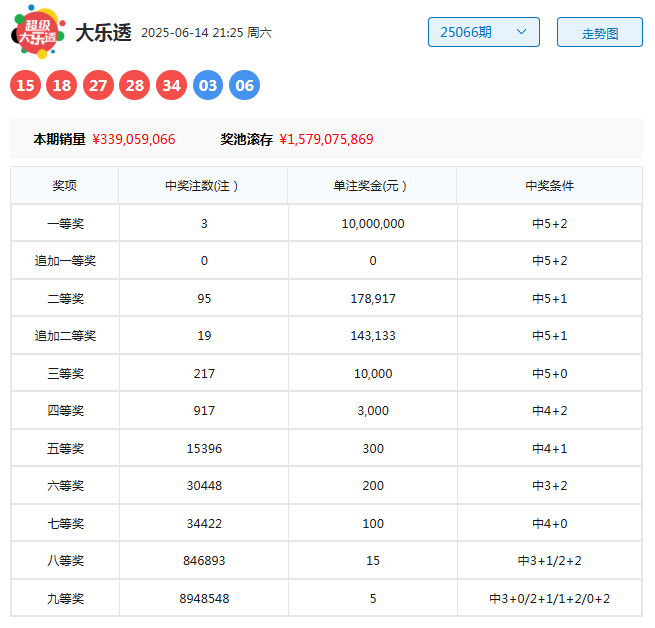Click the 中3+1/2+2 condition cell
Viewport: 655px width, 628px height.
click(x=550, y=560)
